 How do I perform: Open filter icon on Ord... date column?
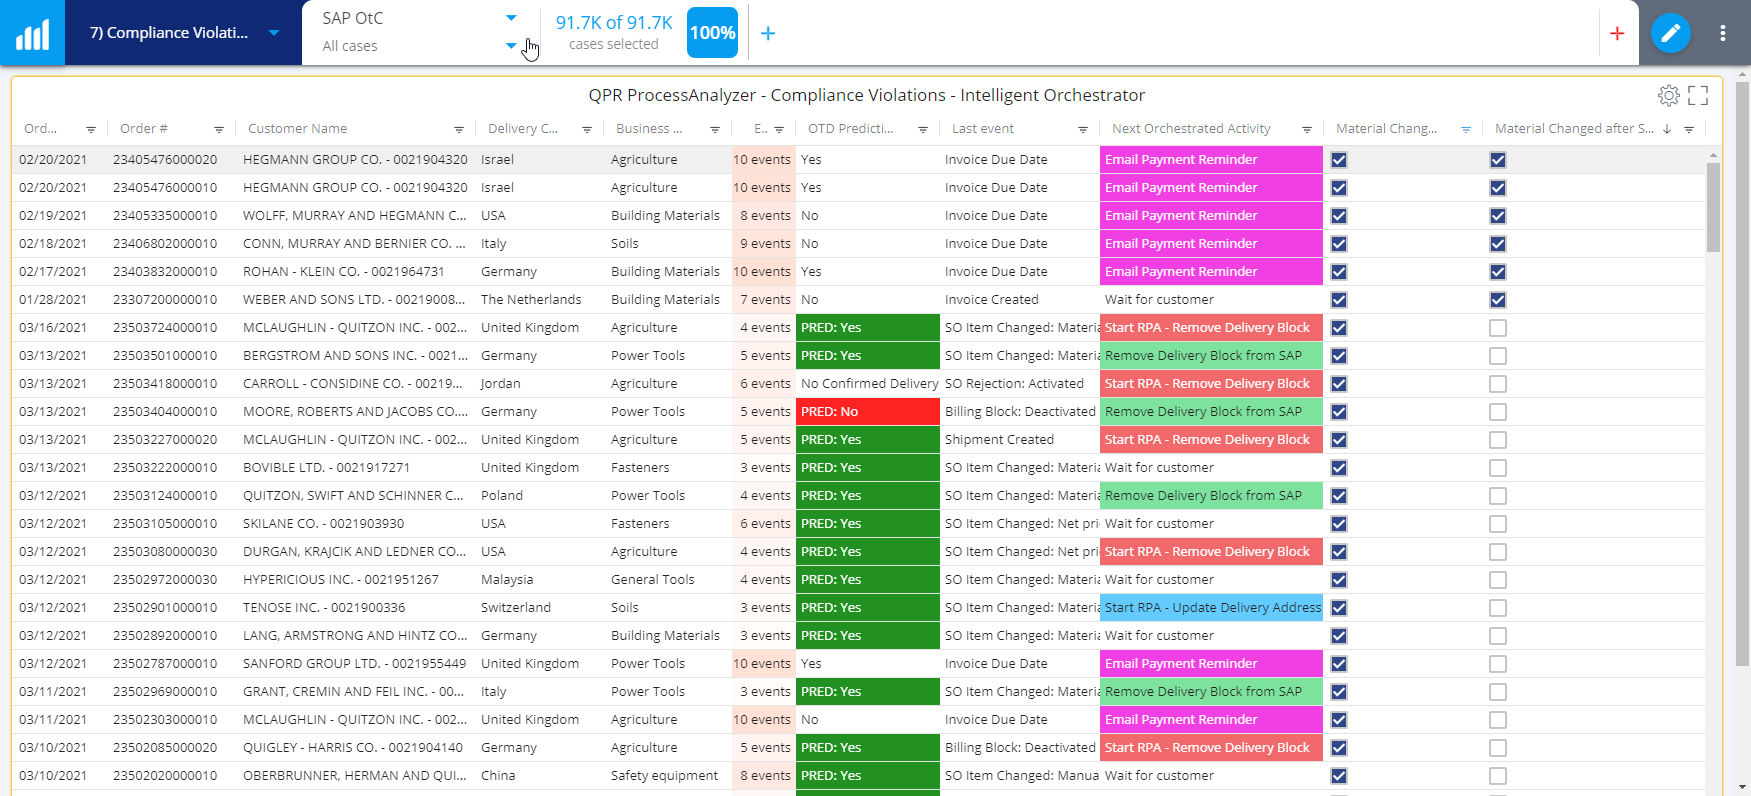[91, 130]
